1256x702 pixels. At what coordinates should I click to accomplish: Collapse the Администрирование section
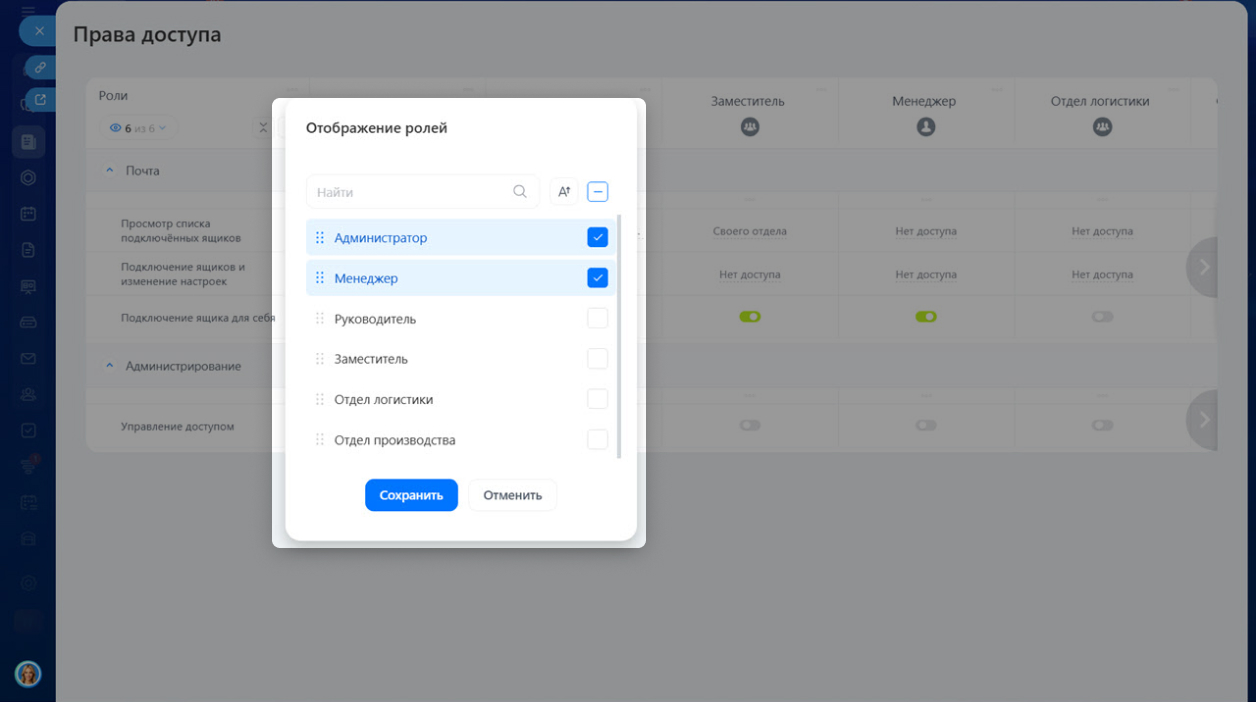click(110, 366)
